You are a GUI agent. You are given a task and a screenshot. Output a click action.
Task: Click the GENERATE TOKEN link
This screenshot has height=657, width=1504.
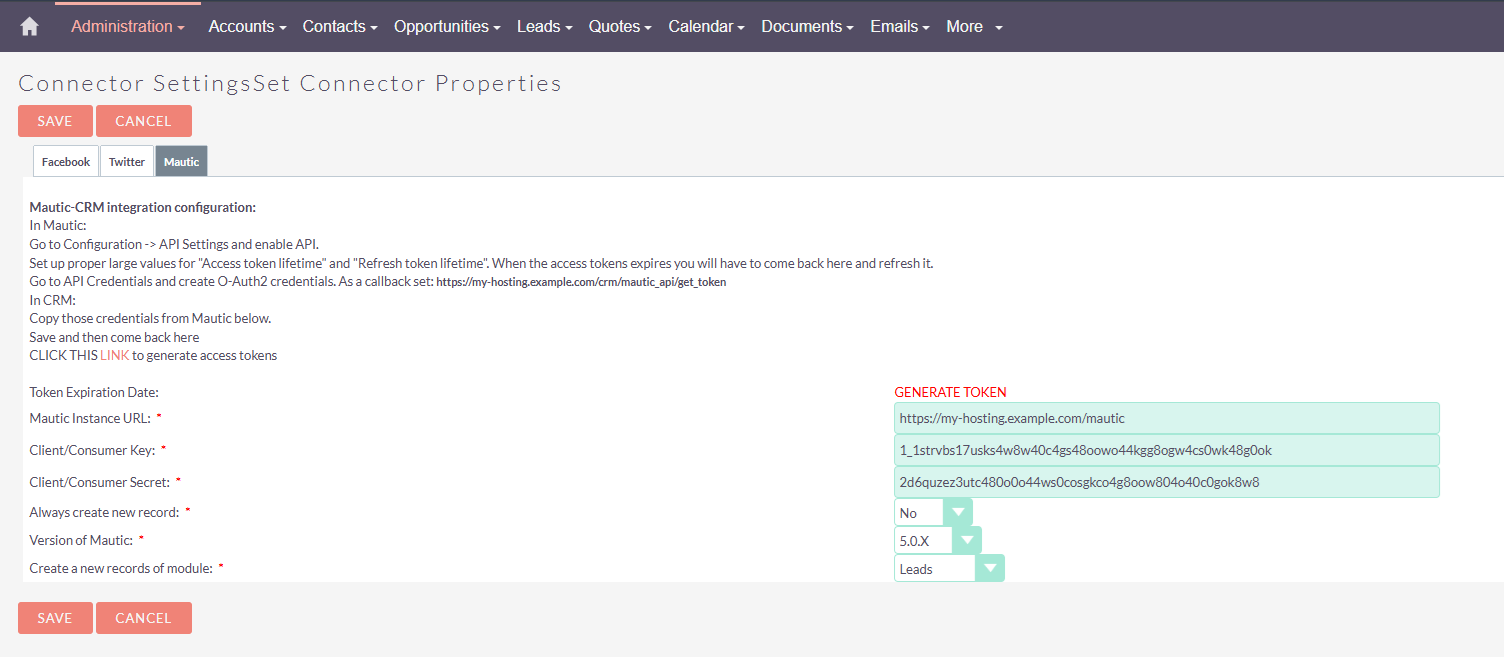click(950, 392)
